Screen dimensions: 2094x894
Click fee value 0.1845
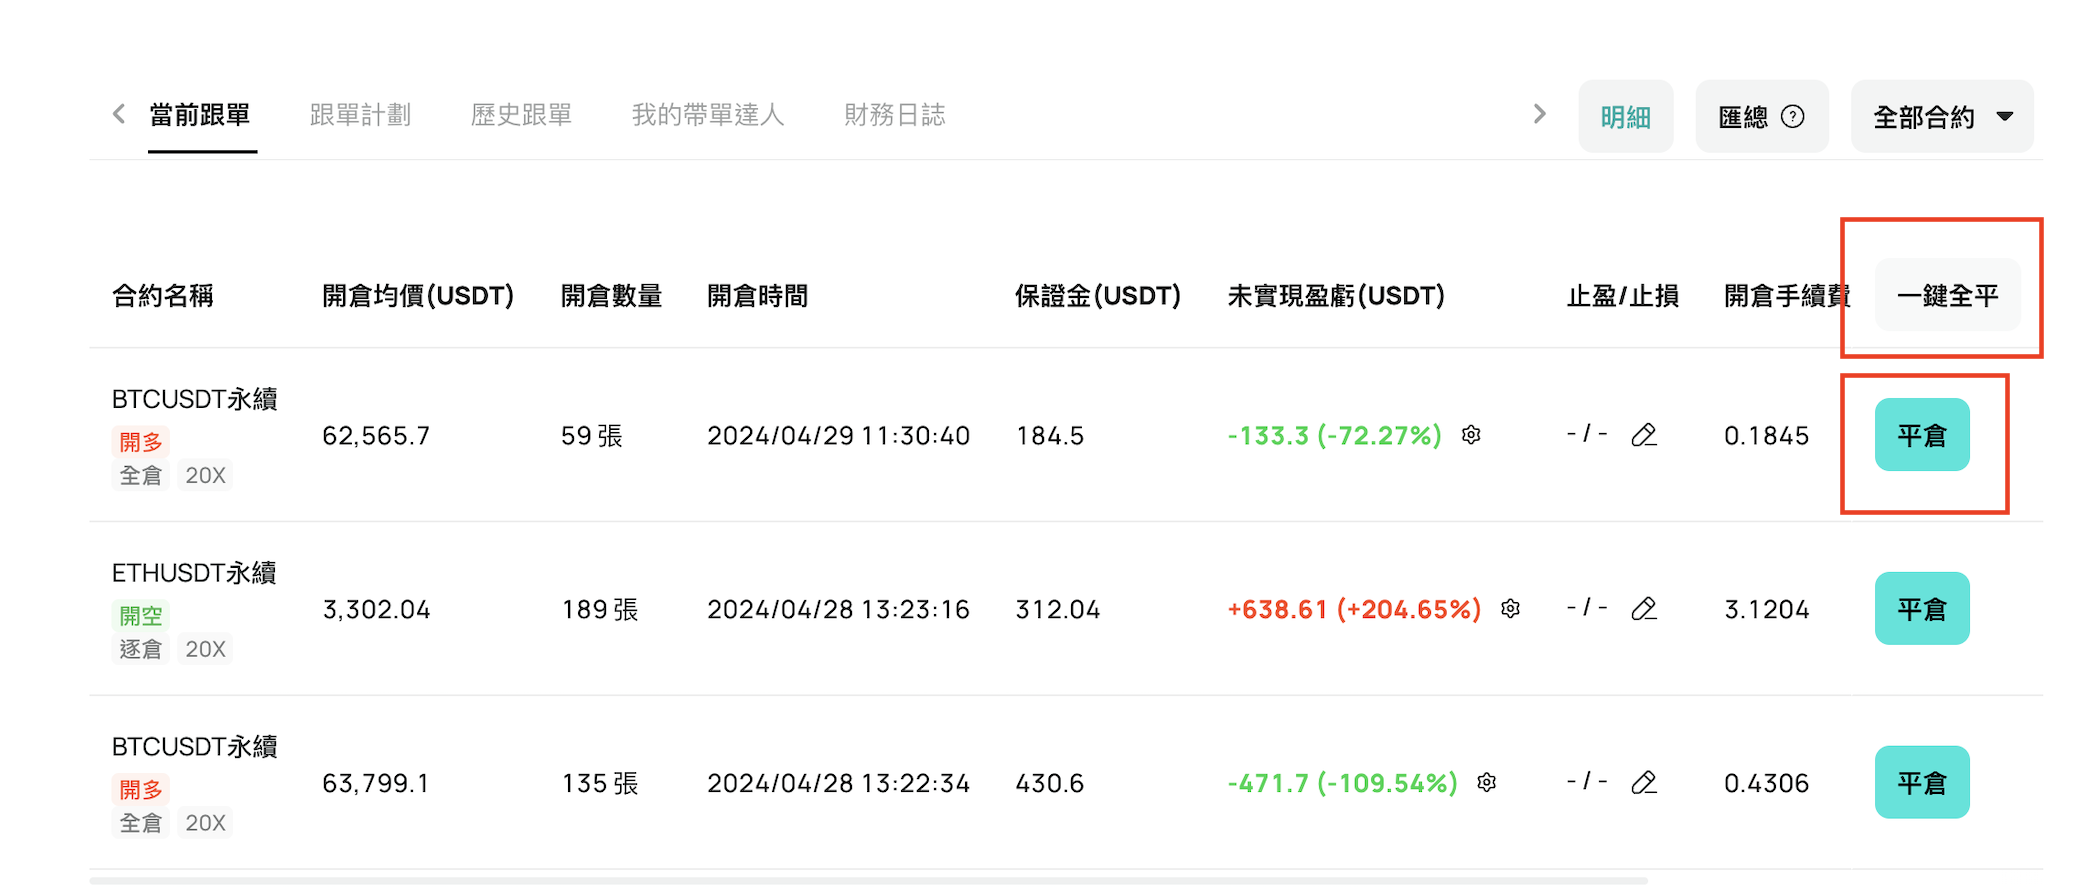pyautogui.click(x=1767, y=435)
